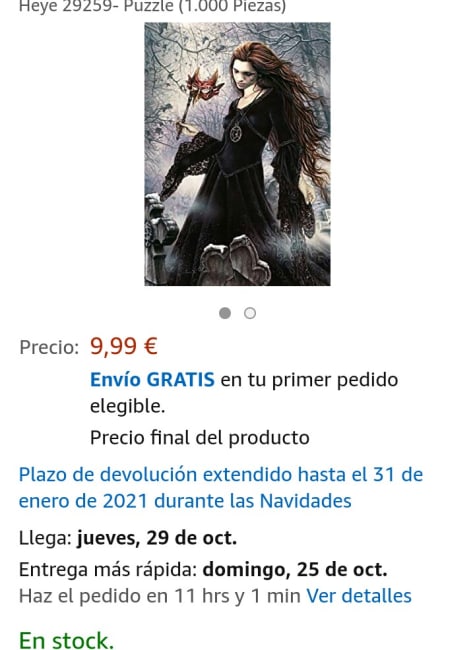475x650 pixels.
Task: Tap the red mask in the puzzle image
Action: point(203,85)
